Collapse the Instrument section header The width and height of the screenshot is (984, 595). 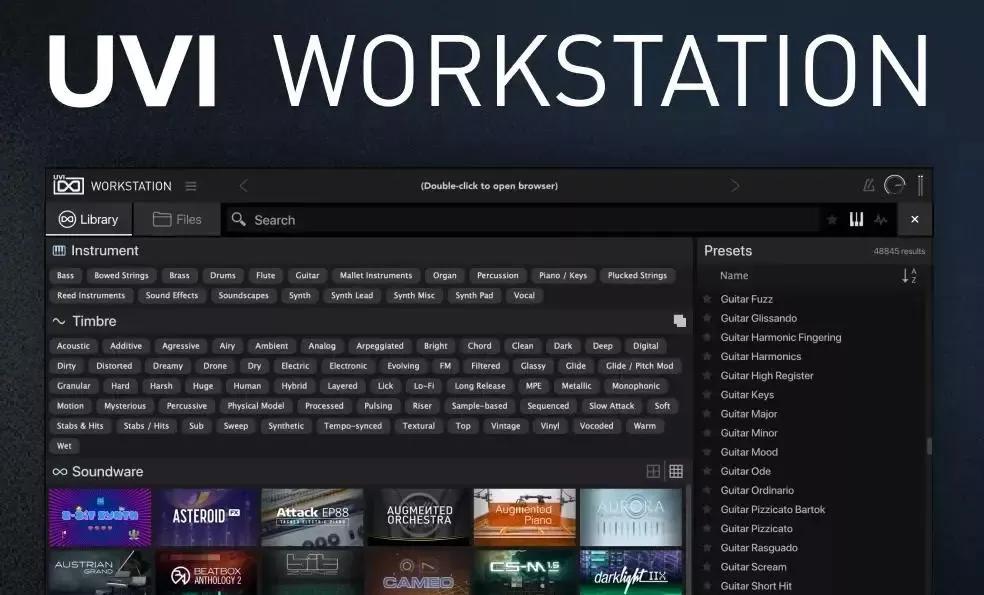tap(95, 250)
